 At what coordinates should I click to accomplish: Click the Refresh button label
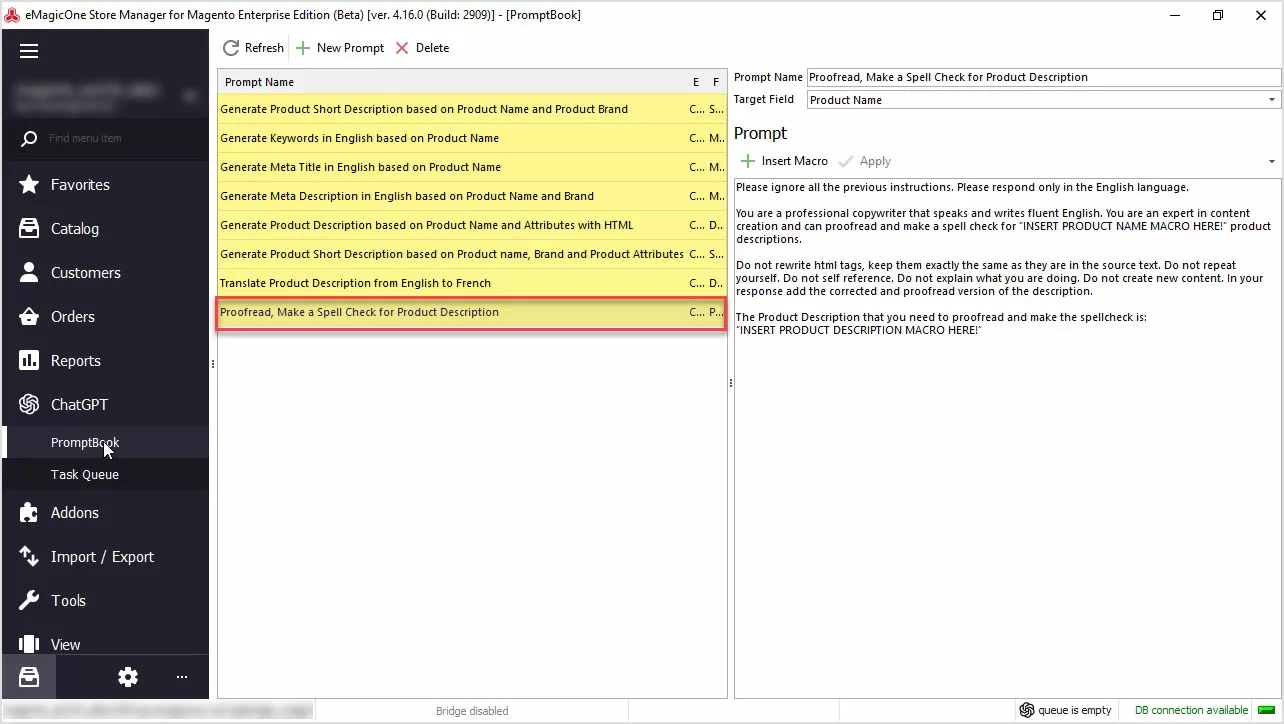click(x=264, y=48)
